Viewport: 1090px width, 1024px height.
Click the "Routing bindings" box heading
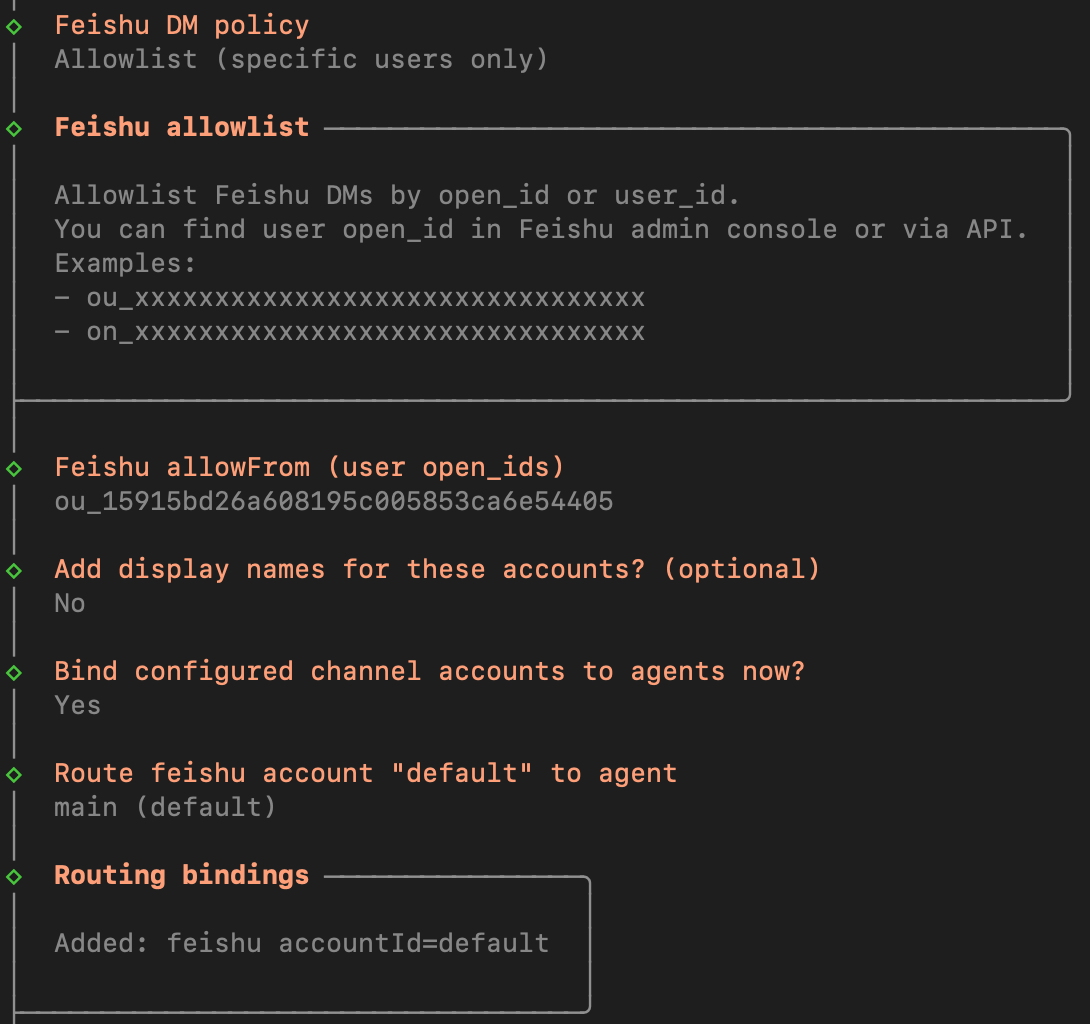tap(182, 875)
